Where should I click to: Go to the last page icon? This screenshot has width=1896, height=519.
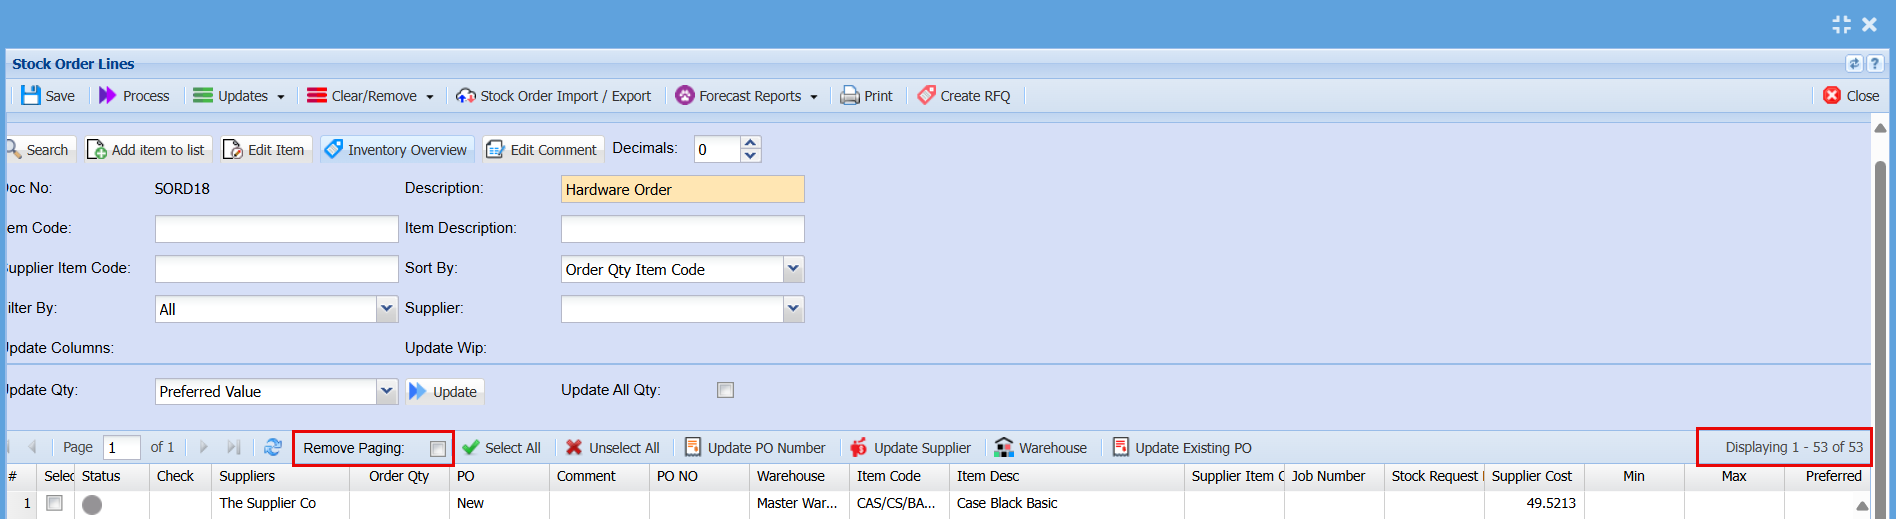(234, 447)
